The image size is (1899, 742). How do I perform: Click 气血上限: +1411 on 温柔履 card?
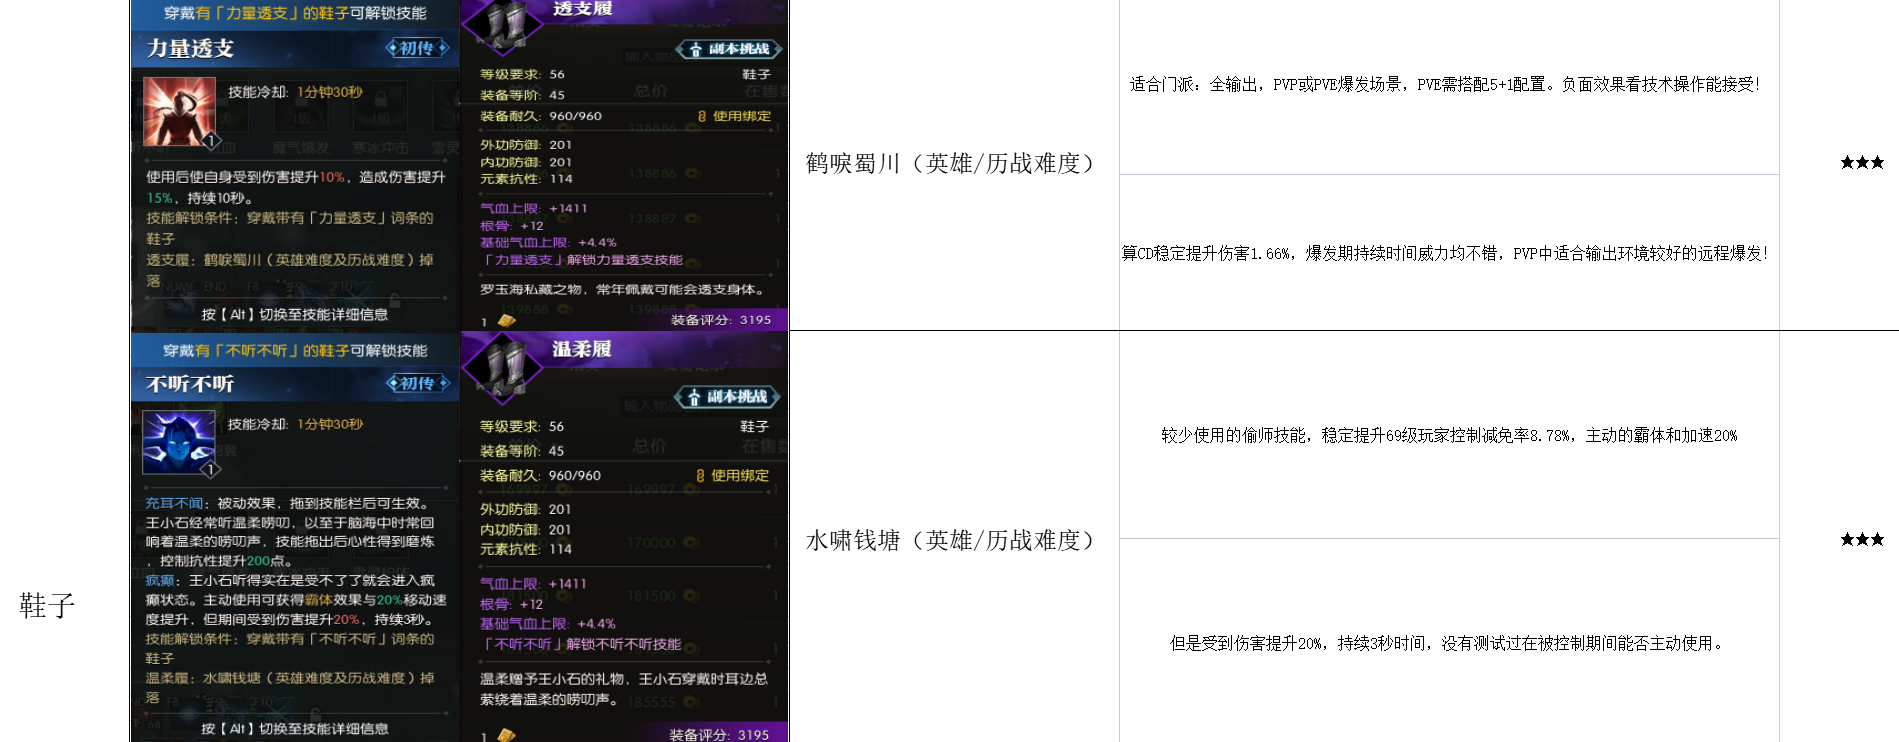pyautogui.click(x=533, y=583)
